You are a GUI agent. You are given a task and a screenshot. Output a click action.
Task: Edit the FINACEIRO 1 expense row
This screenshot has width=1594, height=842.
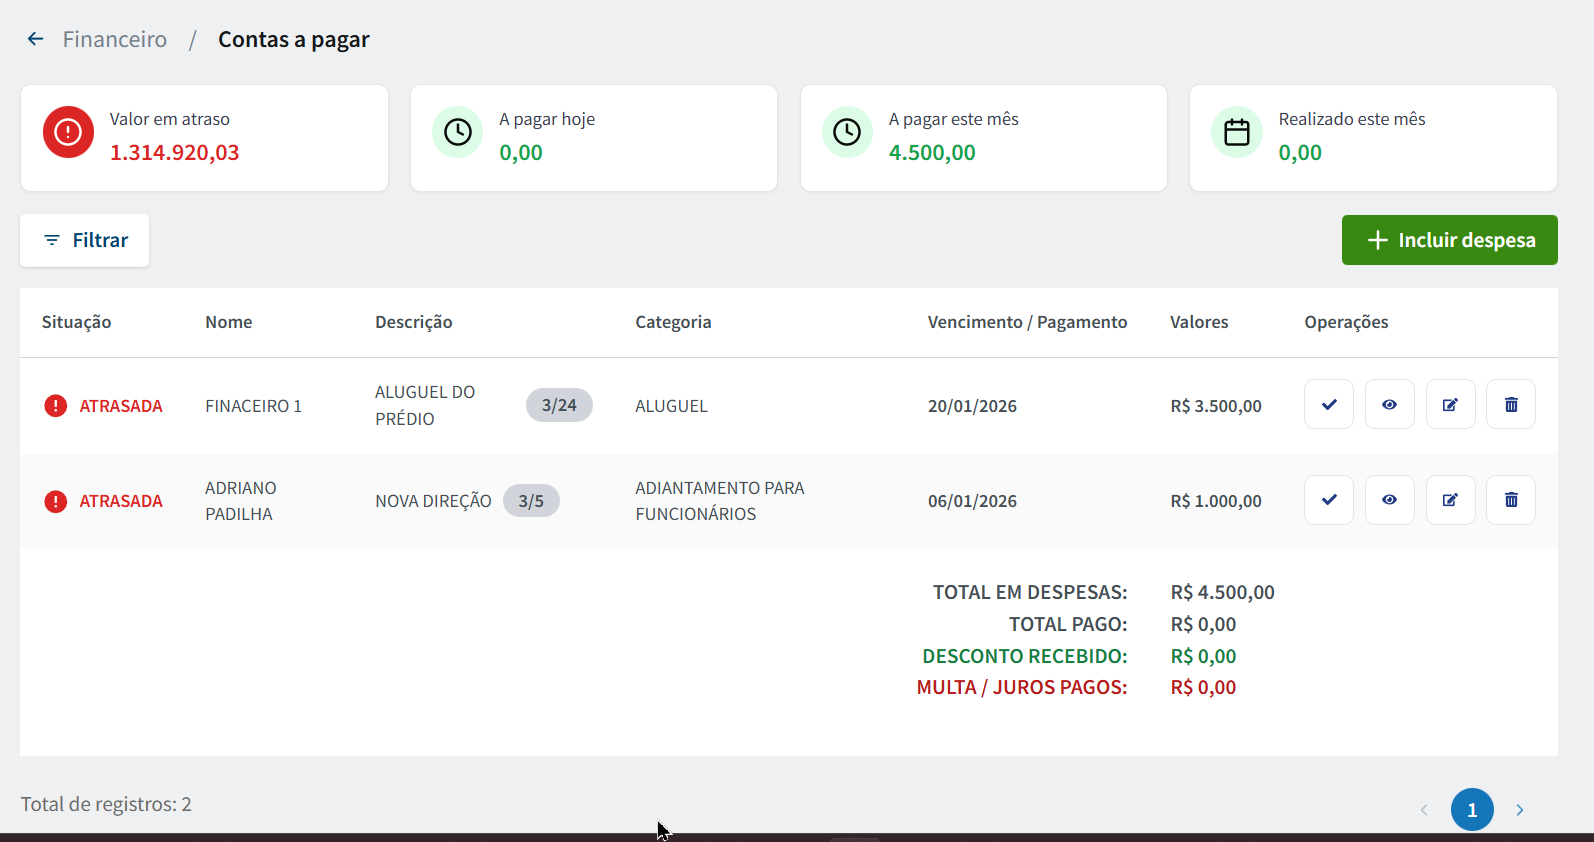[x=1450, y=405]
